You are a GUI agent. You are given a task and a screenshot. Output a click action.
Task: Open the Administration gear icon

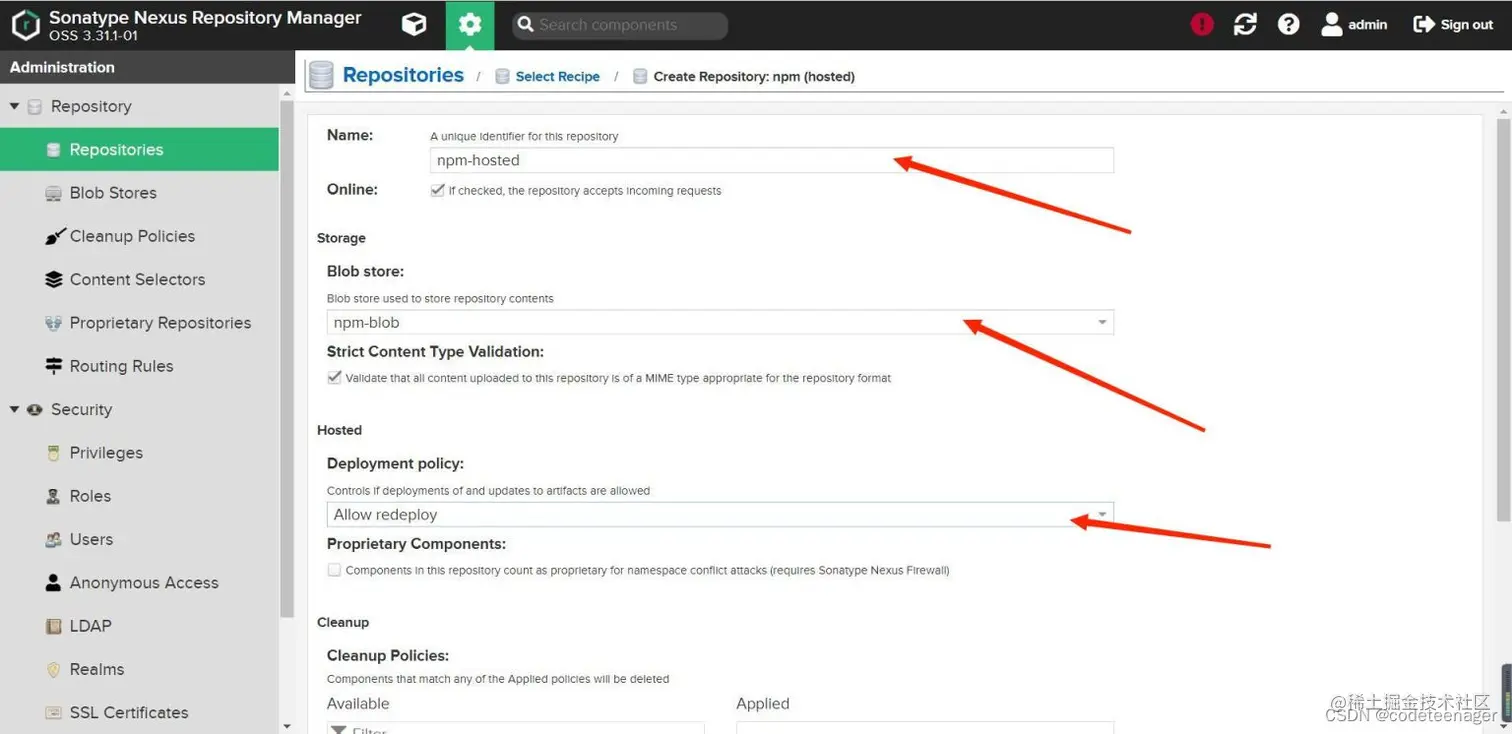470,25
